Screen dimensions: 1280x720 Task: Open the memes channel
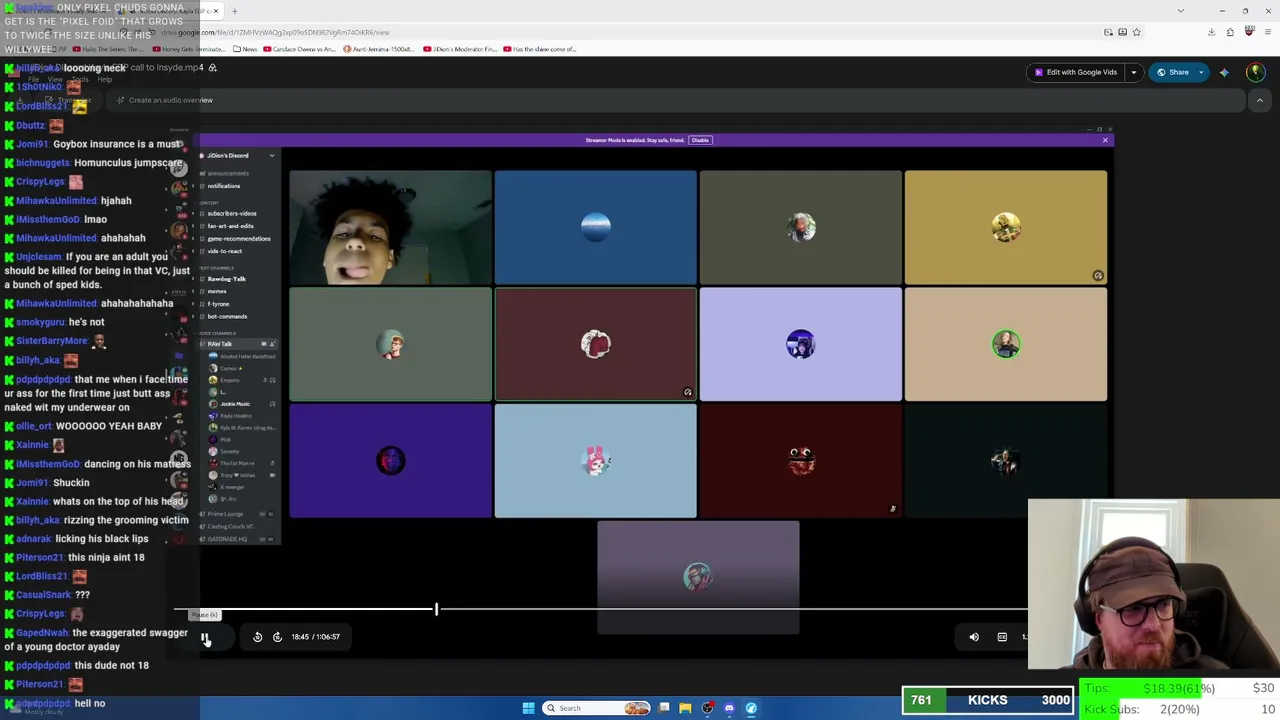(217, 291)
